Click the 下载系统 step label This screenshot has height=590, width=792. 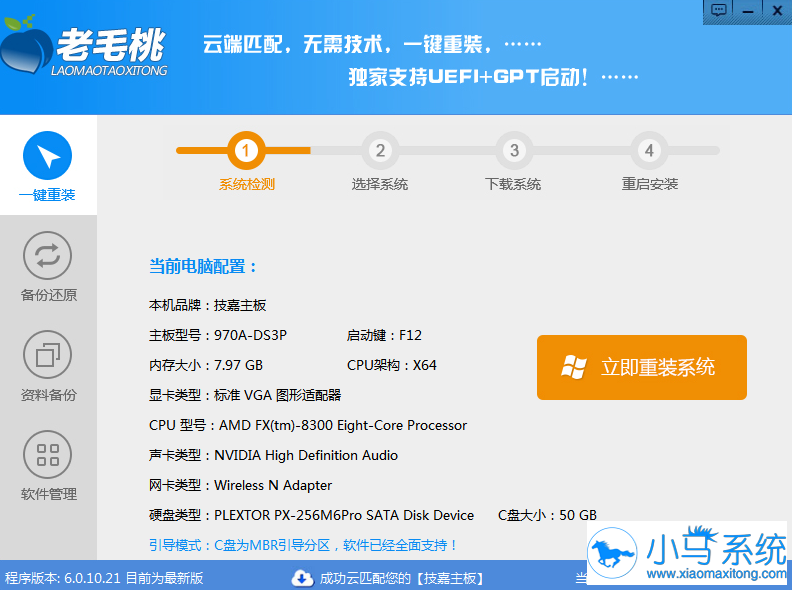(513, 184)
